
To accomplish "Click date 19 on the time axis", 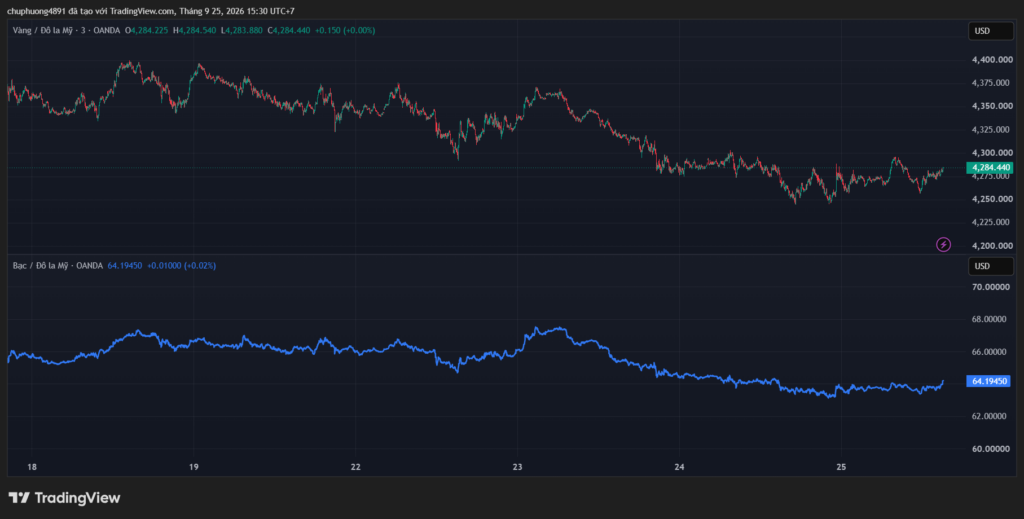I will (x=193, y=467).
